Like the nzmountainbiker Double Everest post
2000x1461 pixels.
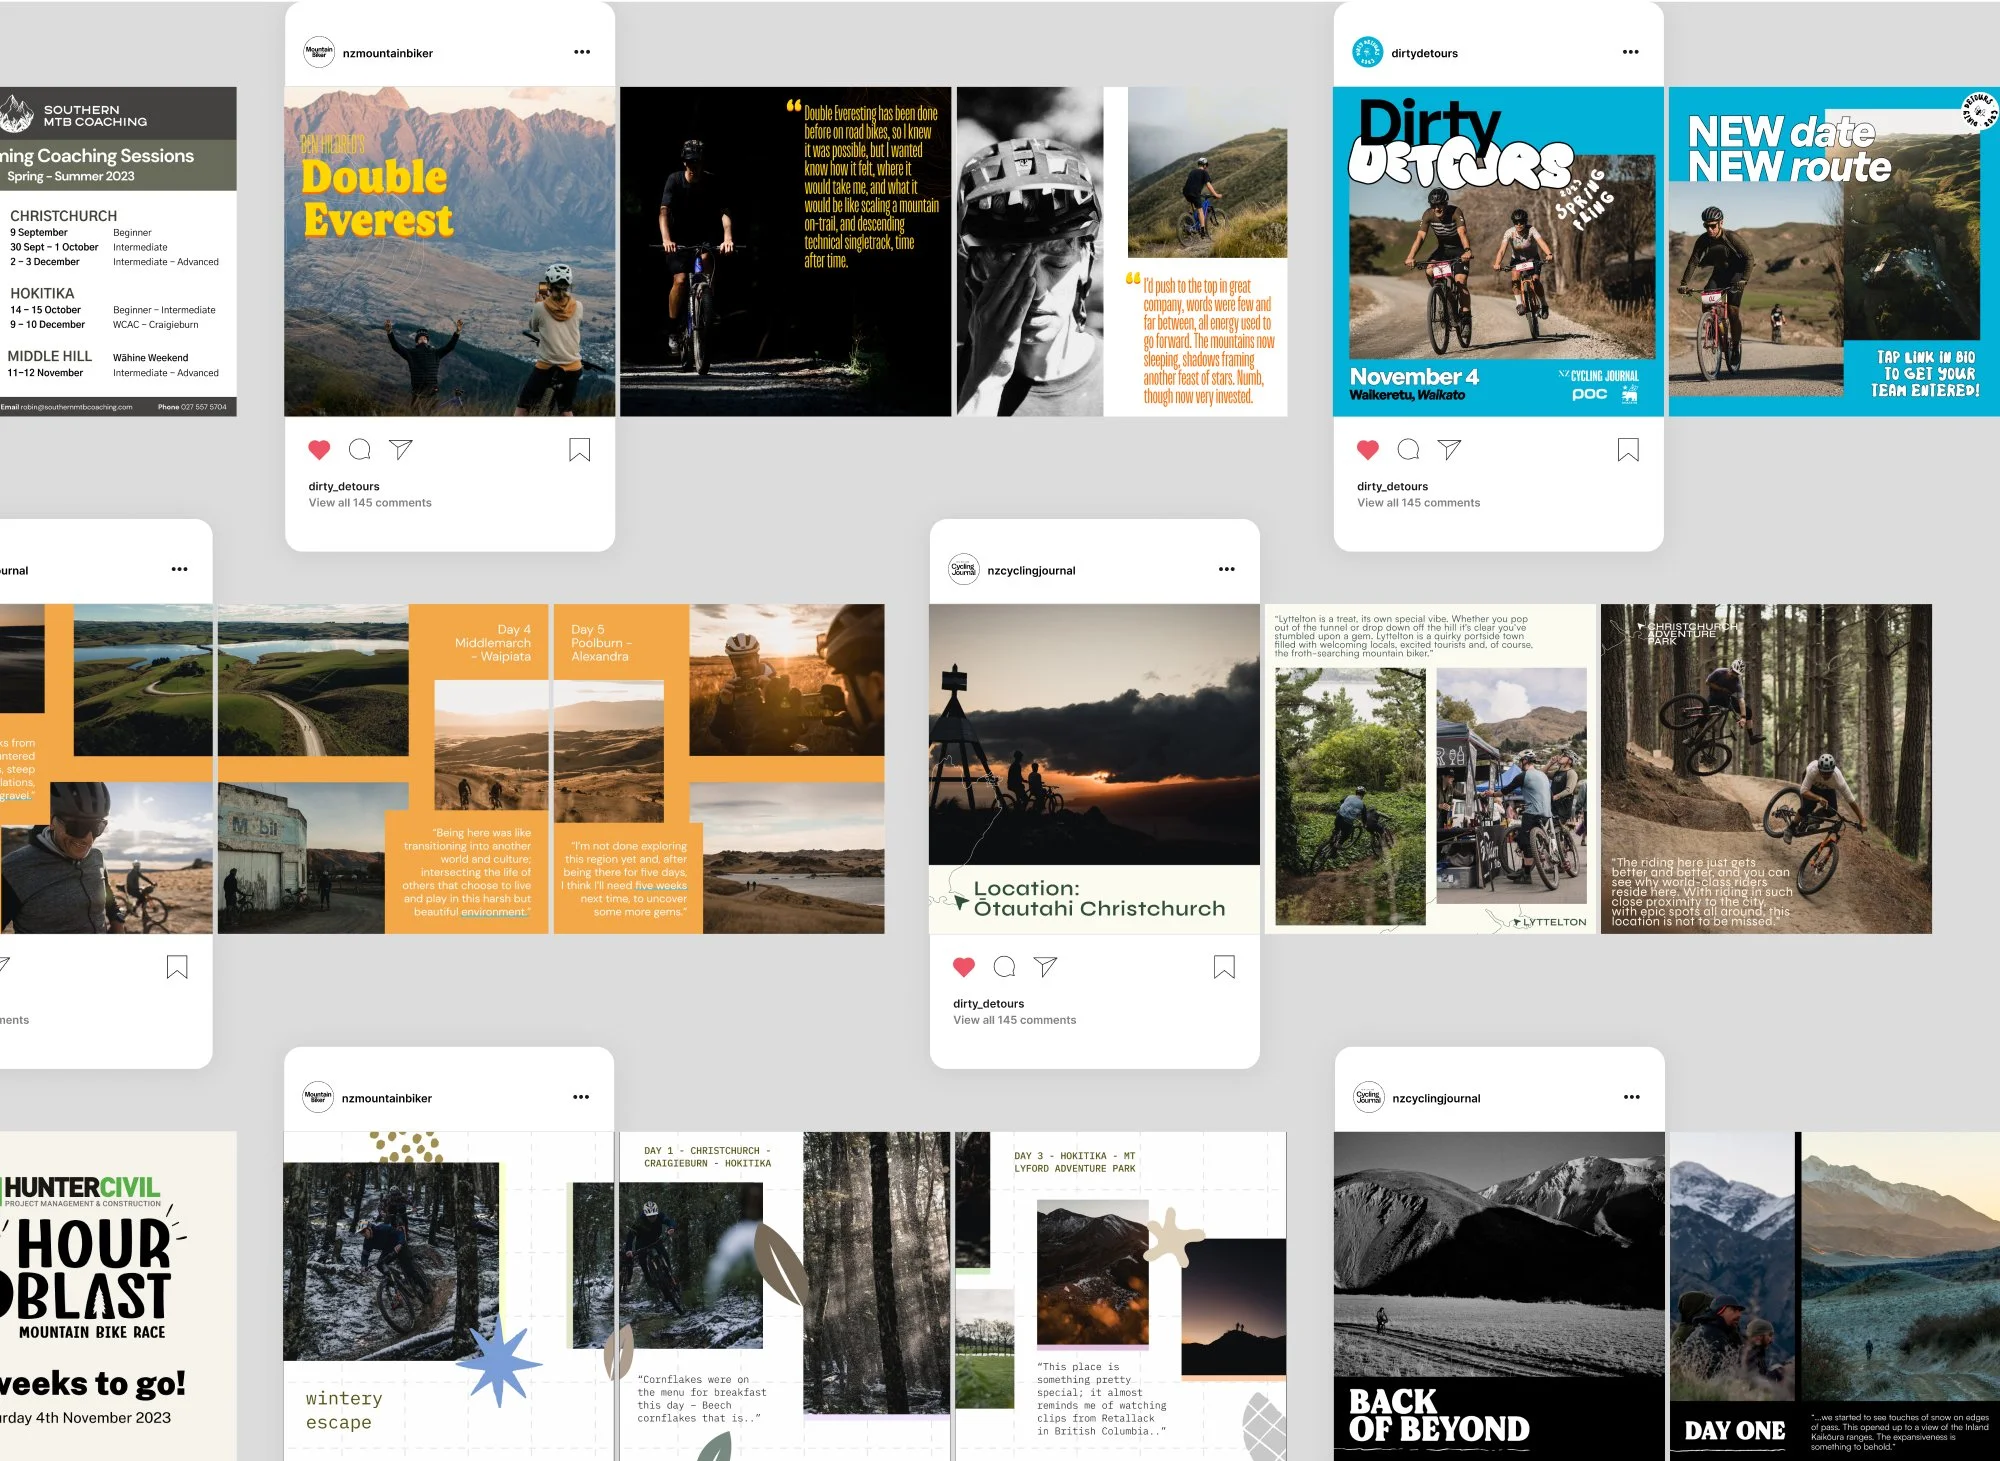point(319,450)
